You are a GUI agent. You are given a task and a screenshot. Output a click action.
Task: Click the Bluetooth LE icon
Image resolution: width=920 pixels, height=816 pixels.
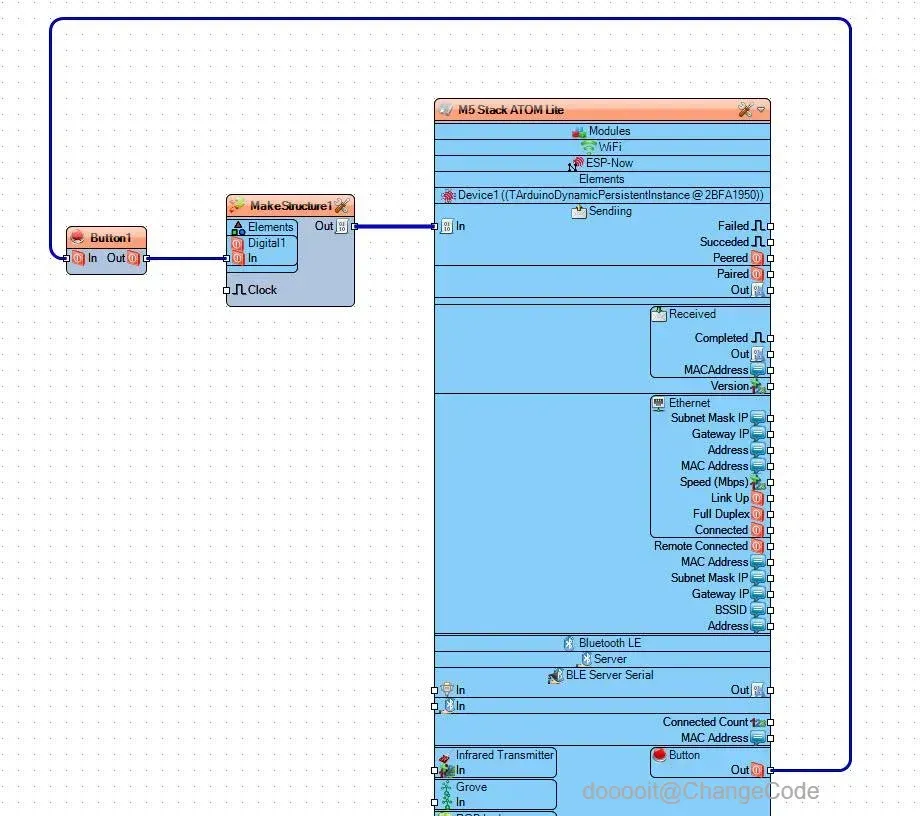coord(569,644)
